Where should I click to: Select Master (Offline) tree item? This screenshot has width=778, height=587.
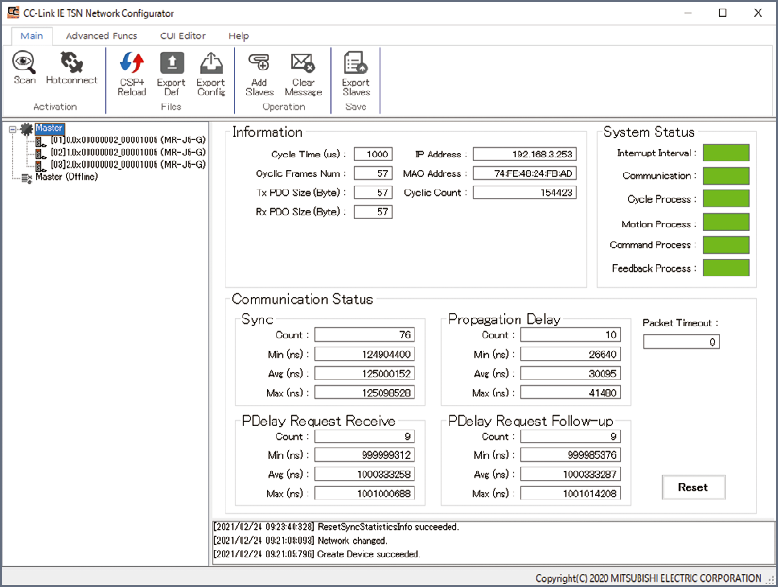(x=66, y=177)
